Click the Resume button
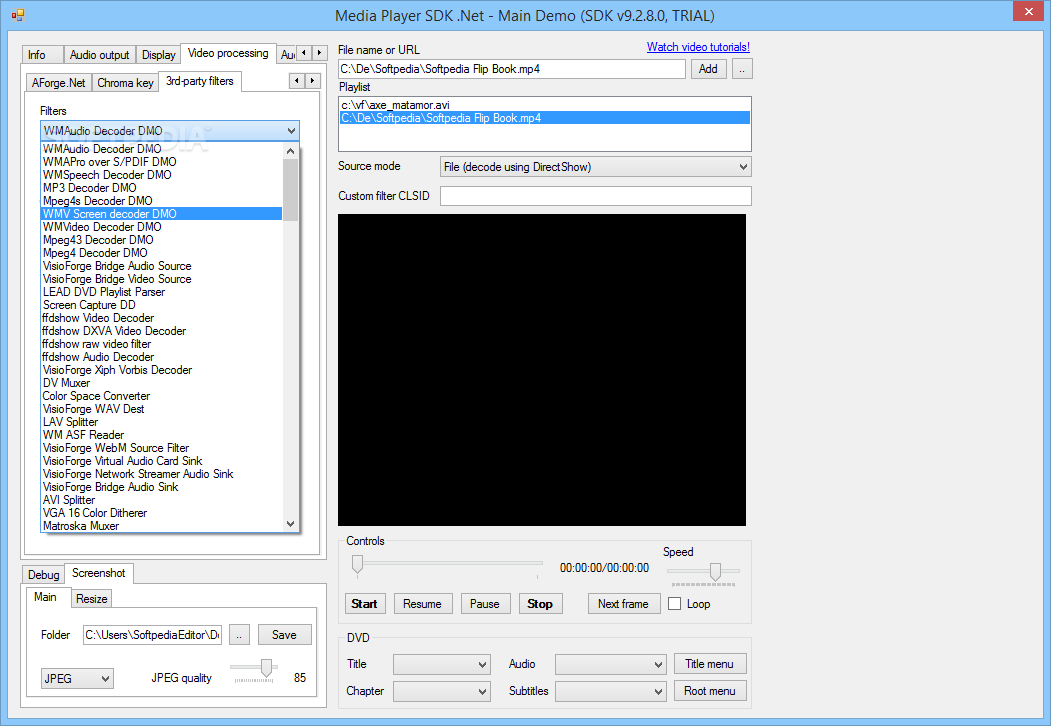This screenshot has height=726, width=1051. (423, 603)
